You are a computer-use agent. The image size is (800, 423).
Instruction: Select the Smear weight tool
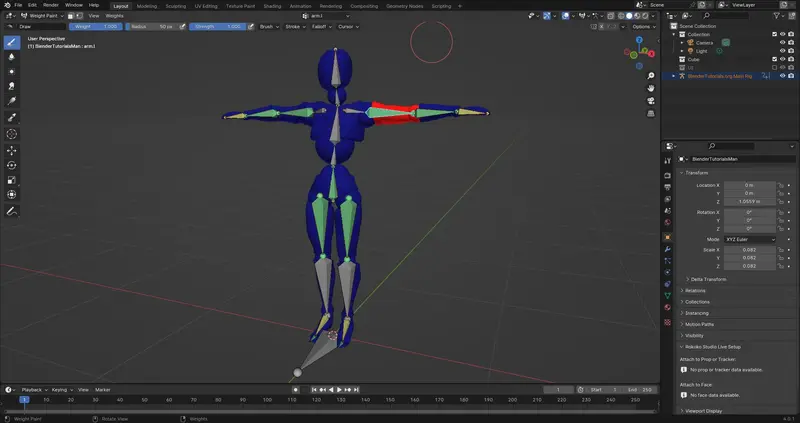[x=12, y=86]
